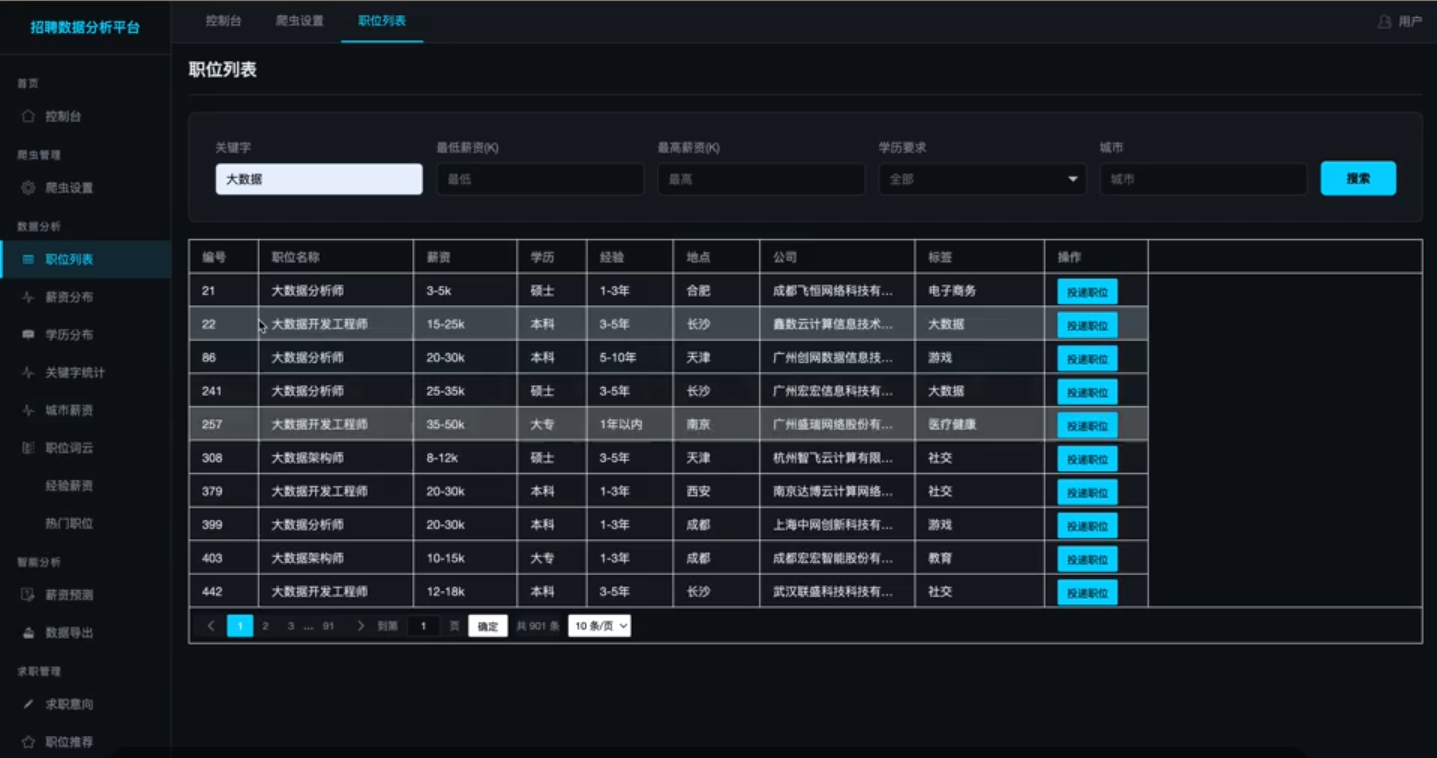Go to previous page with left arrow
Viewport: 1437px width, 758px height.
click(211, 626)
